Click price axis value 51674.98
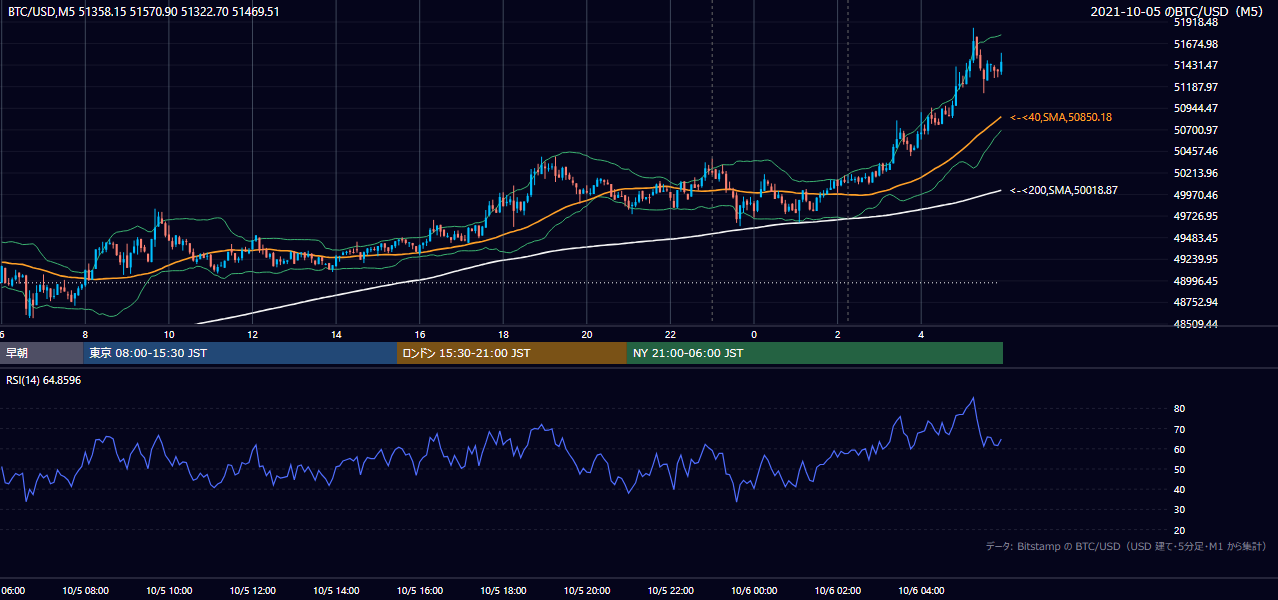 (x=1196, y=44)
